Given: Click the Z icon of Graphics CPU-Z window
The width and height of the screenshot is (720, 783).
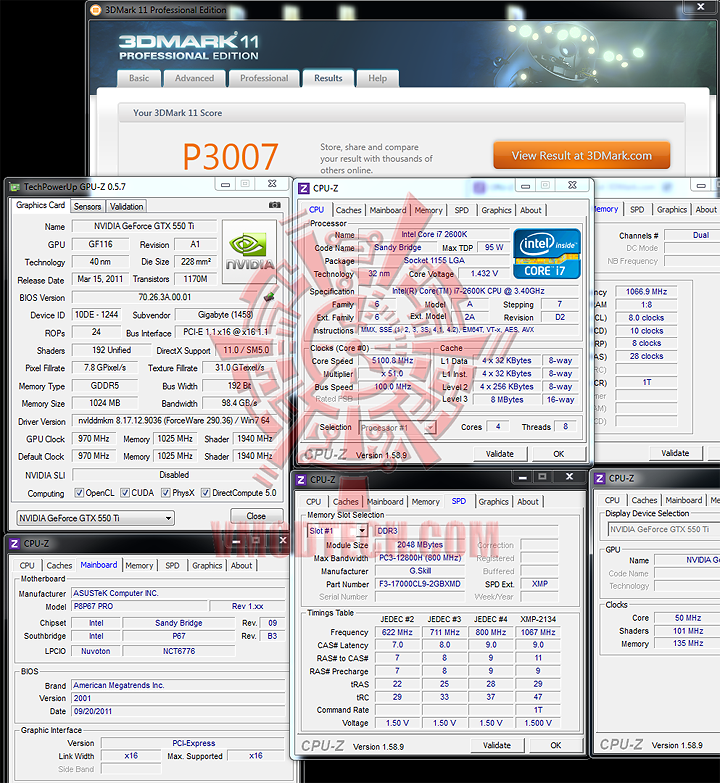Looking at the screenshot, I should tap(600, 478).
